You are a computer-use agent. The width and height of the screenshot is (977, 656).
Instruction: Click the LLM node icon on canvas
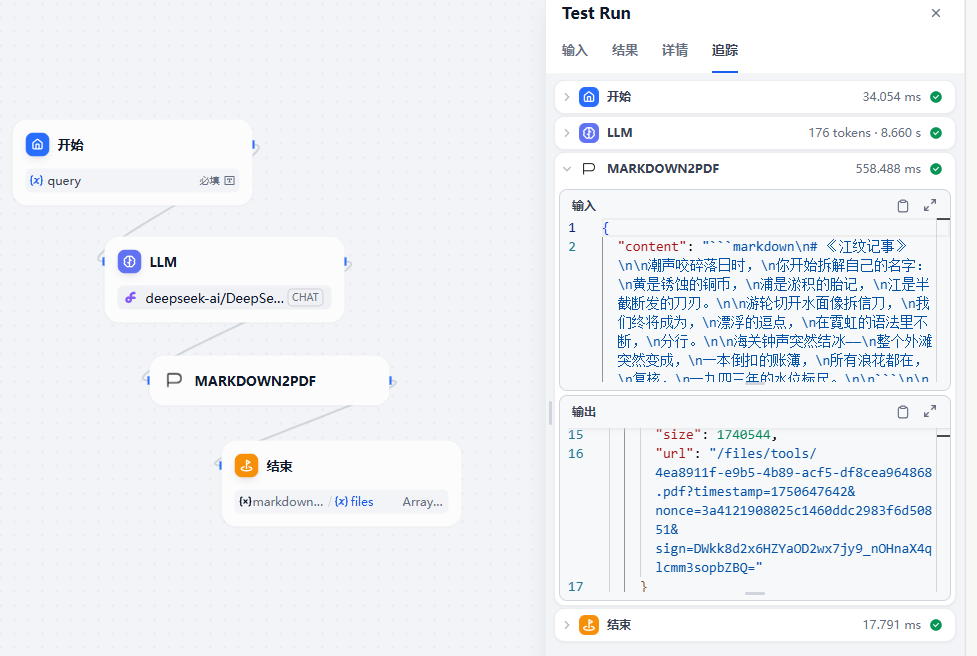(130, 262)
